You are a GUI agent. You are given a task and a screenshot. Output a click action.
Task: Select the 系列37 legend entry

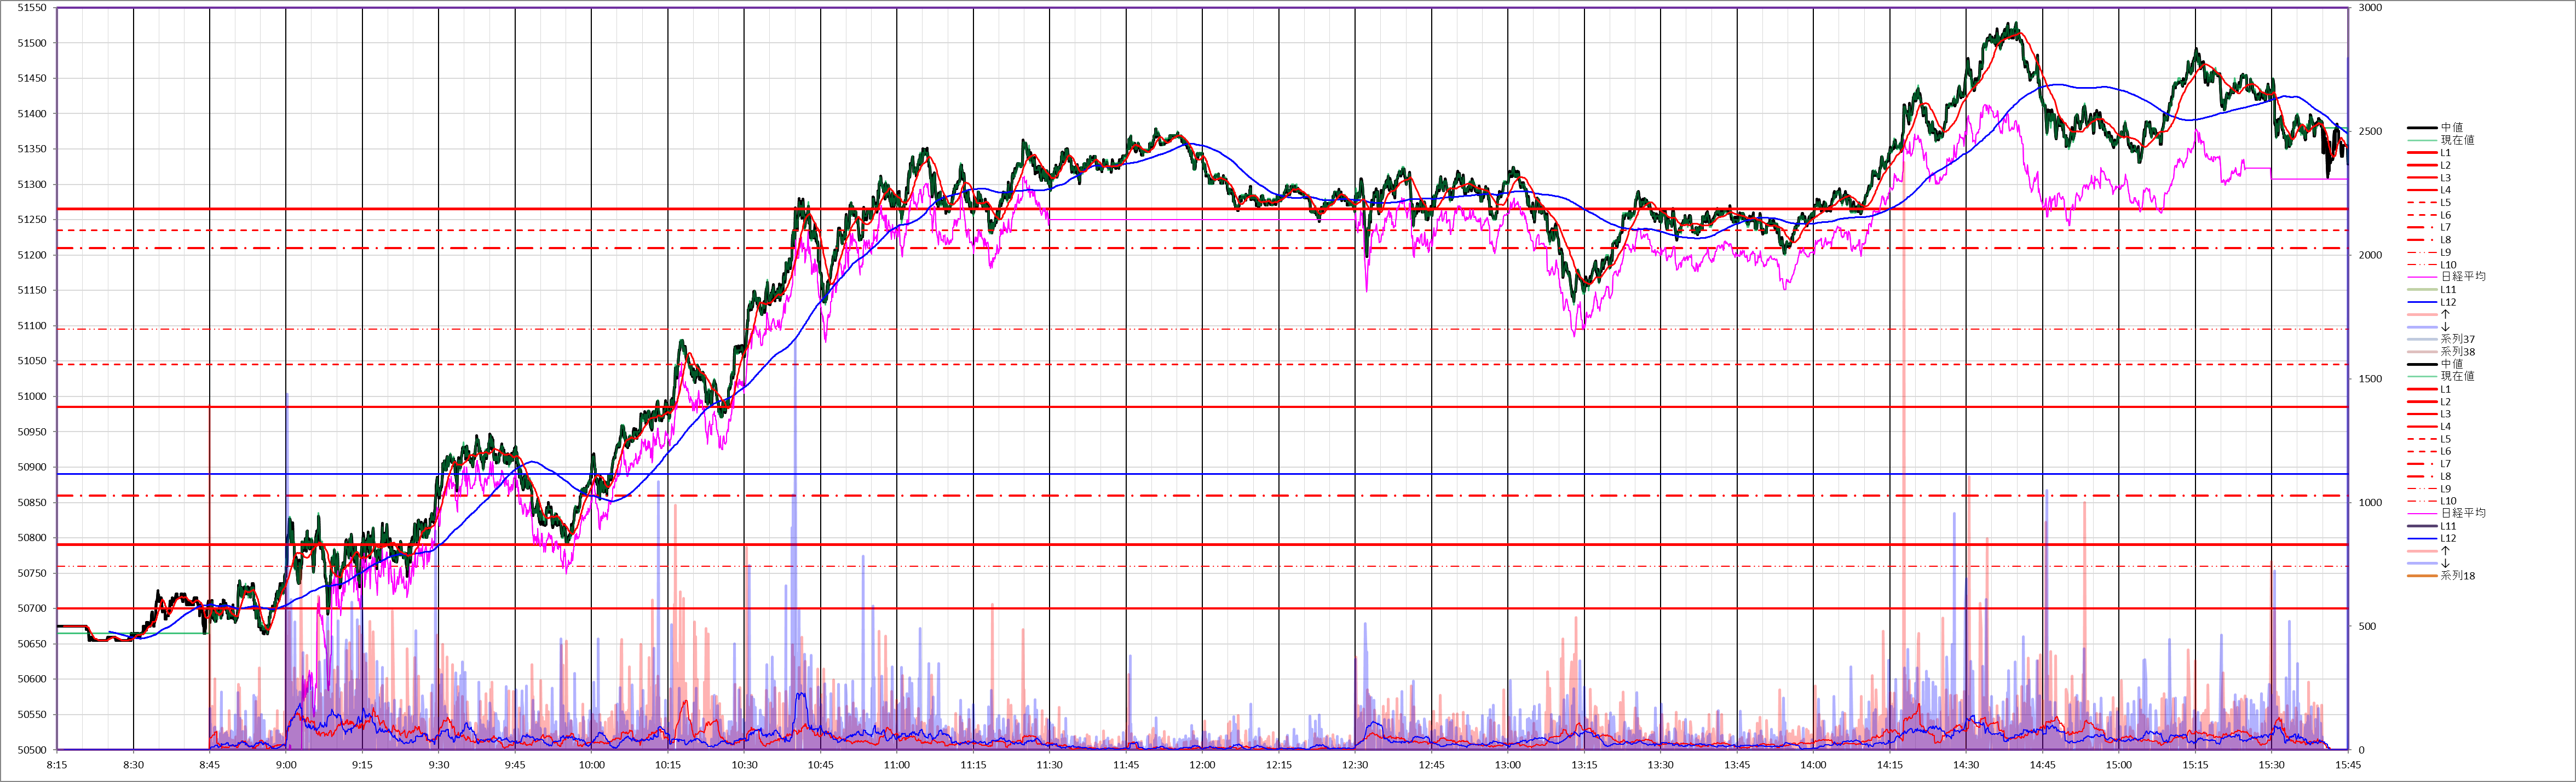point(2457,339)
